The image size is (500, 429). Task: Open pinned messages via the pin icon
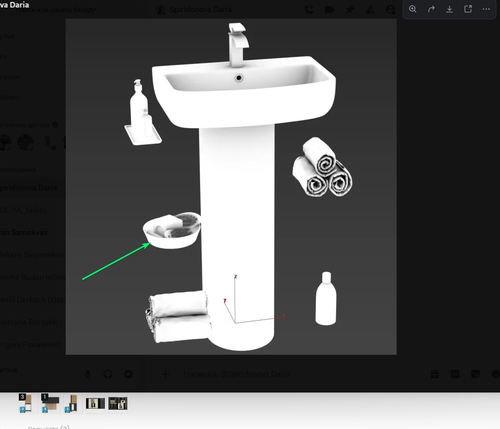pyautogui.click(x=350, y=10)
